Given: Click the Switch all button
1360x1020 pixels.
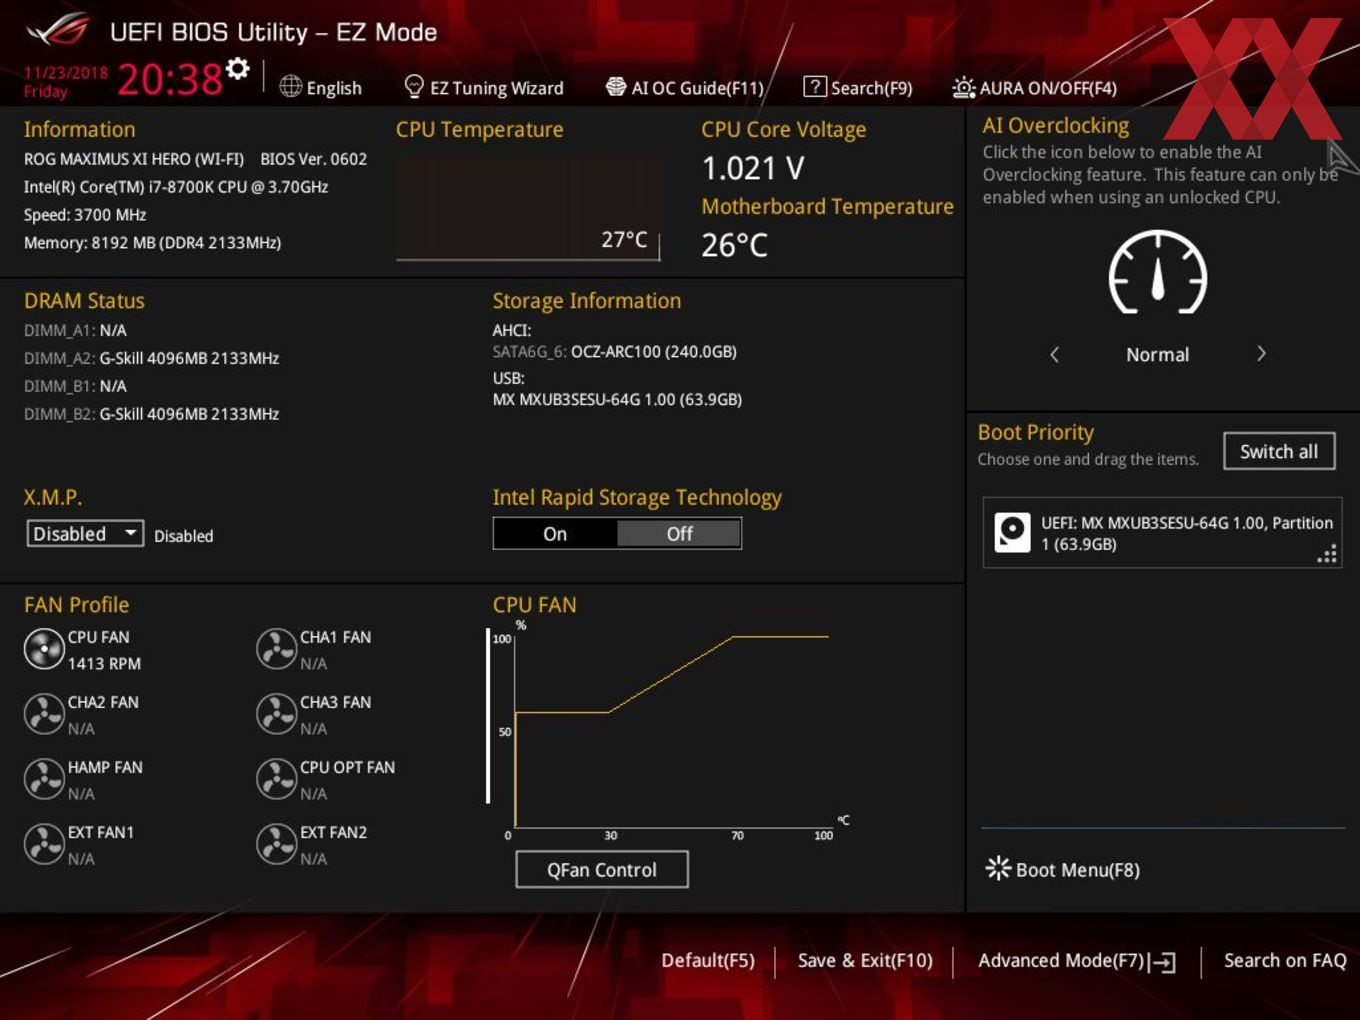Looking at the screenshot, I should click(1279, 451).
